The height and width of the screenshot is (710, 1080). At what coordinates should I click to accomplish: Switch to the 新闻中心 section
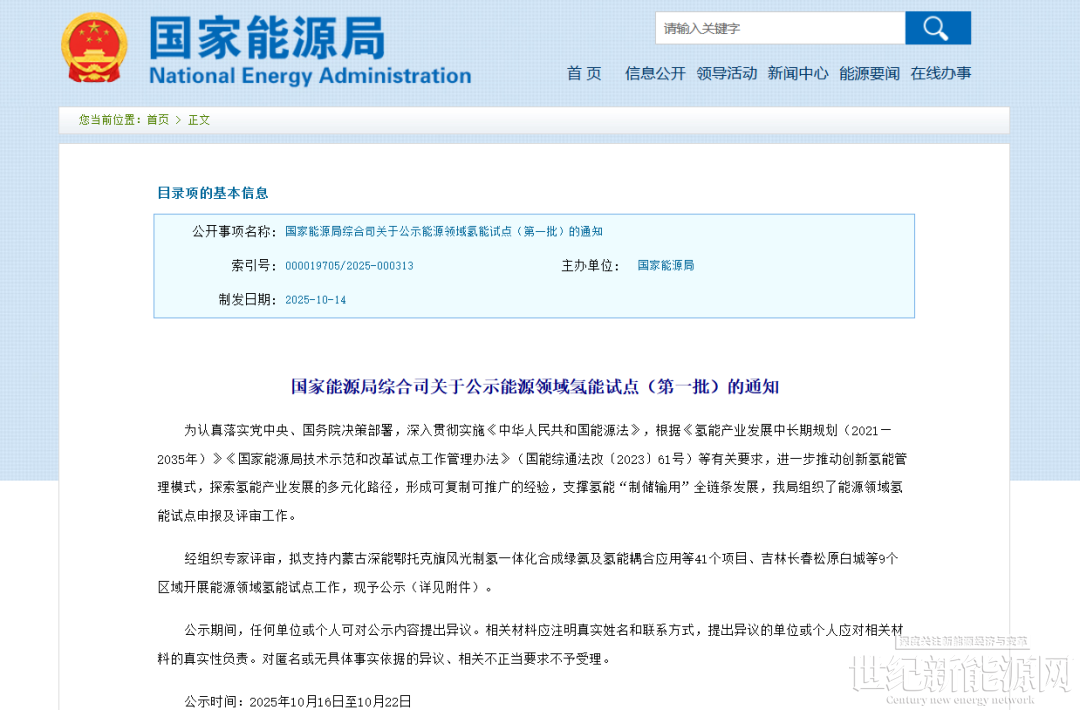(798, 73)
